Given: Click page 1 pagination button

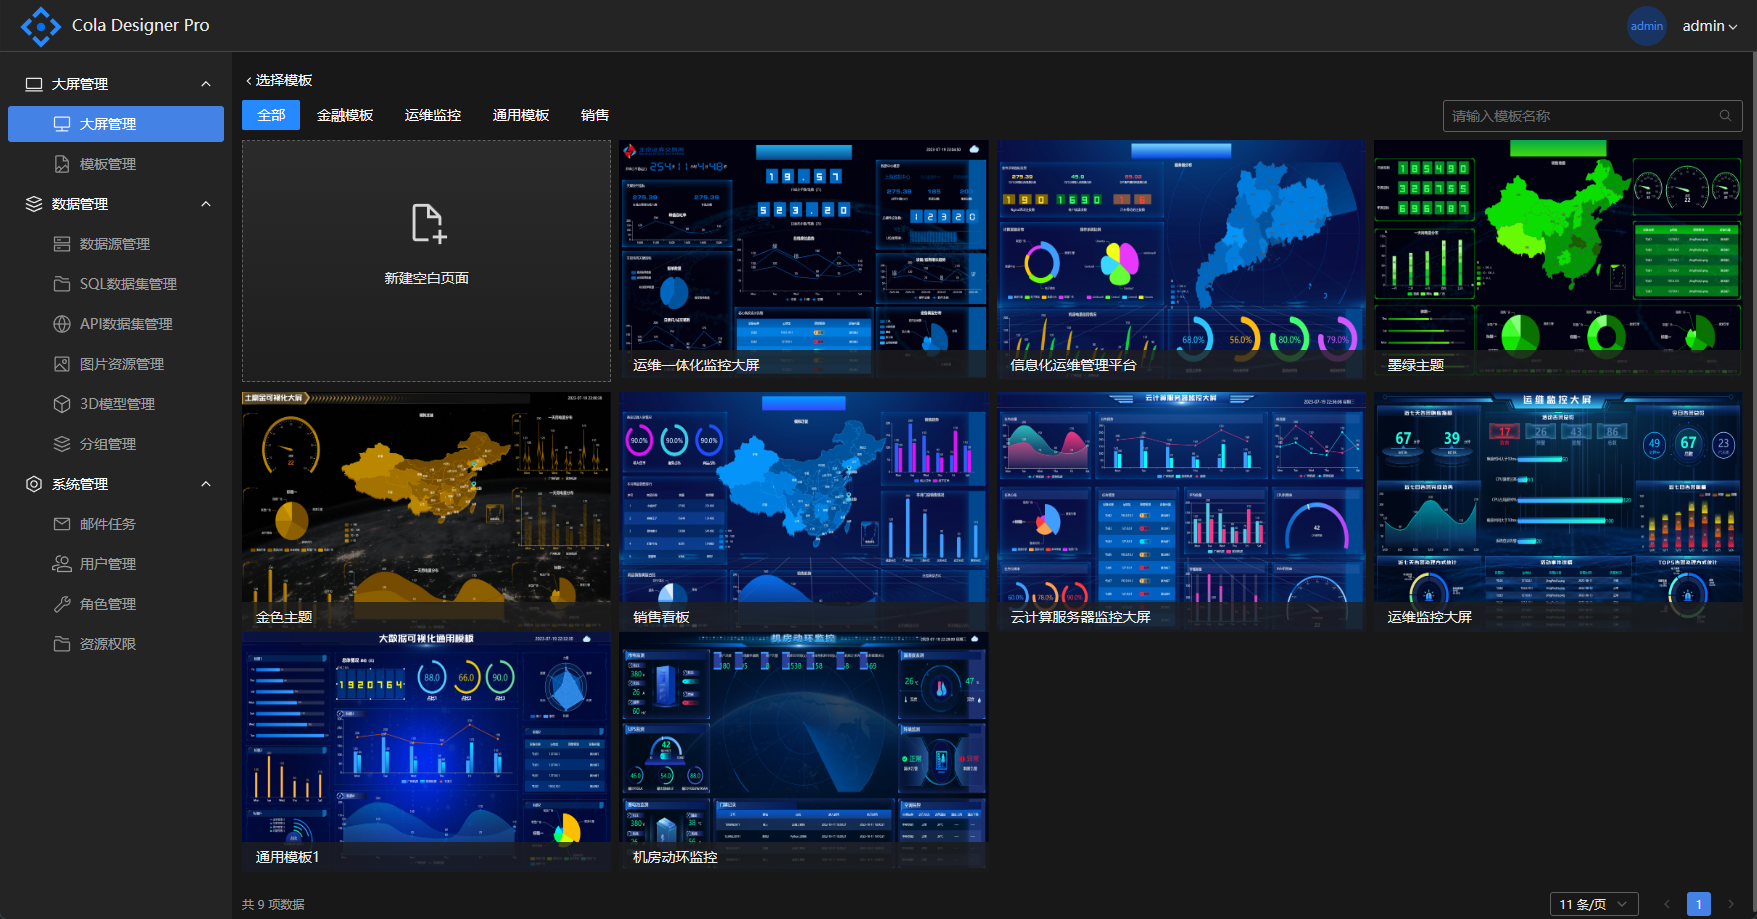Looking at the screenshot, I should pyautogui.click(x=1698, y=904).
